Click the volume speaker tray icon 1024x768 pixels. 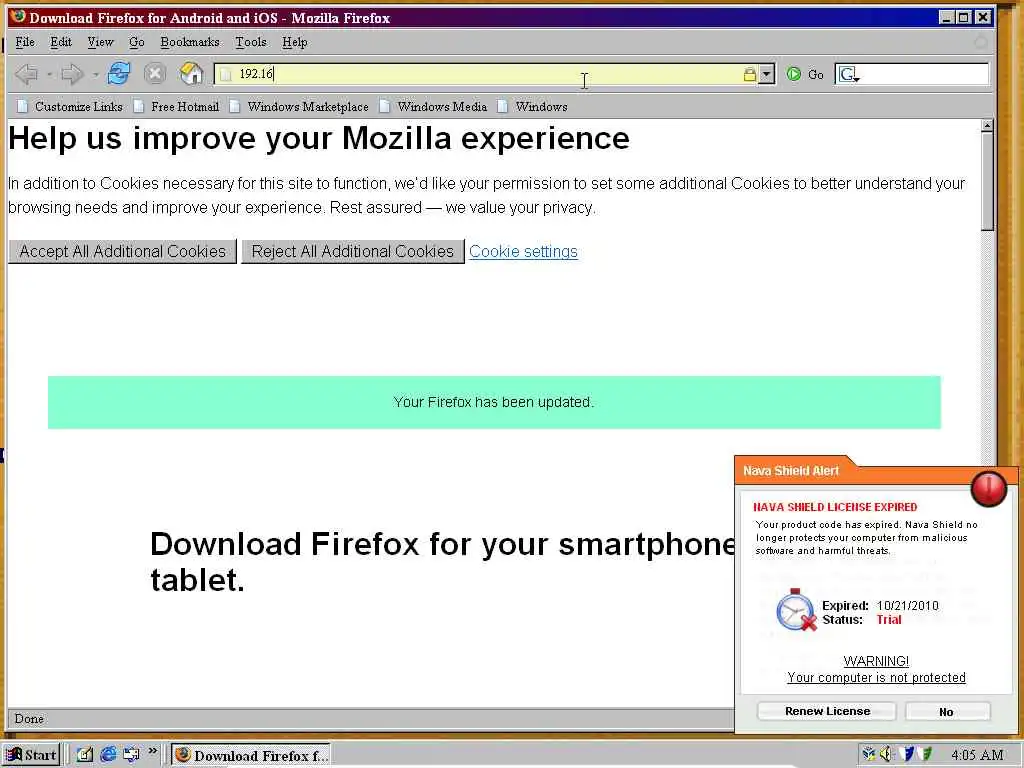[887, 754]
